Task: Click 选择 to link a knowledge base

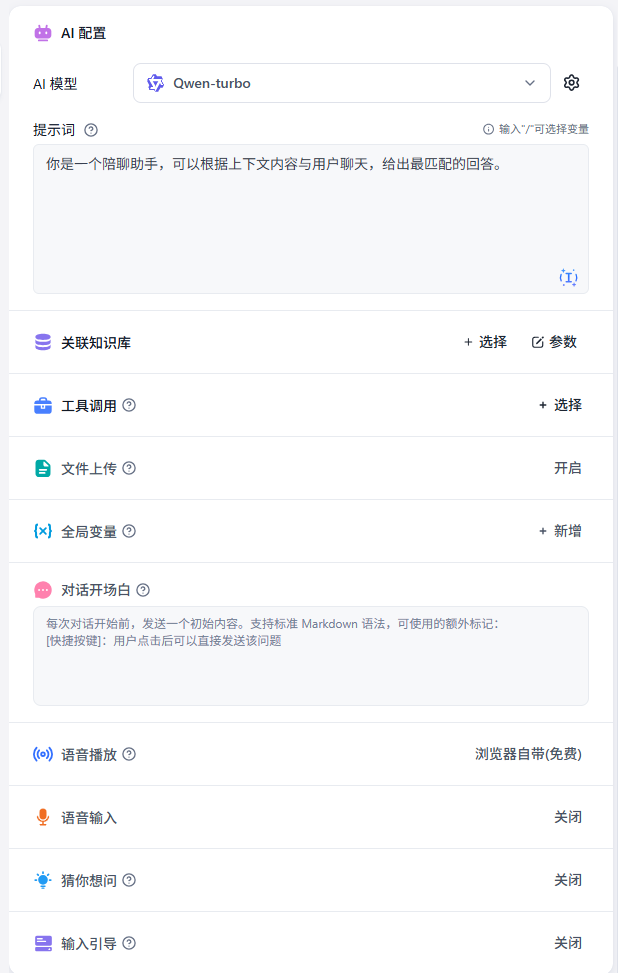Action: pyautogui.click(x=485, y=342)
